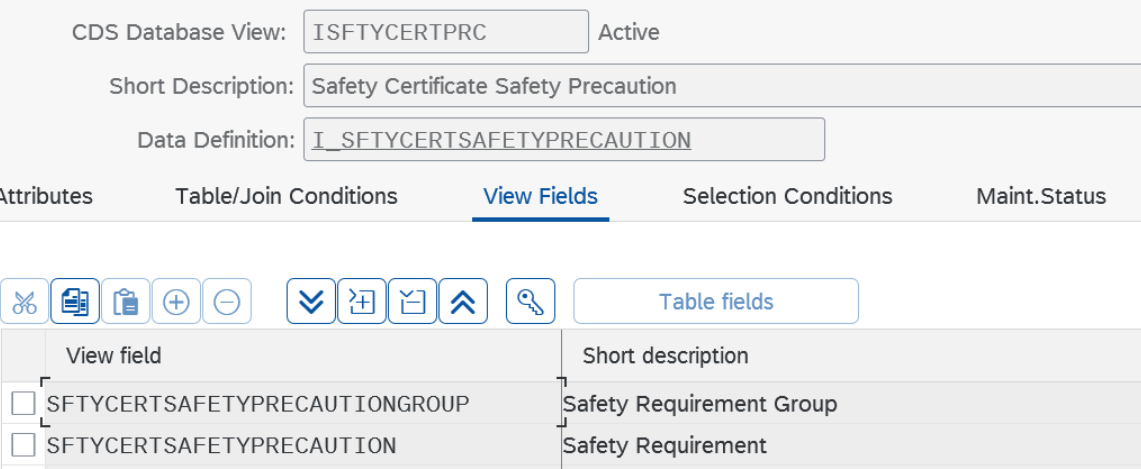Open the I_SFTYCERTSAFETYPRECAUTION data definition link
The width and height of the screenshot is (1141, 469).
coord(501,140)
